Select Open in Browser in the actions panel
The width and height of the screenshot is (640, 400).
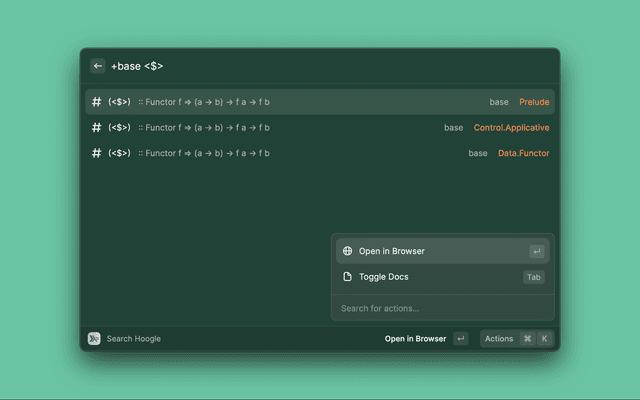(392, 251)
